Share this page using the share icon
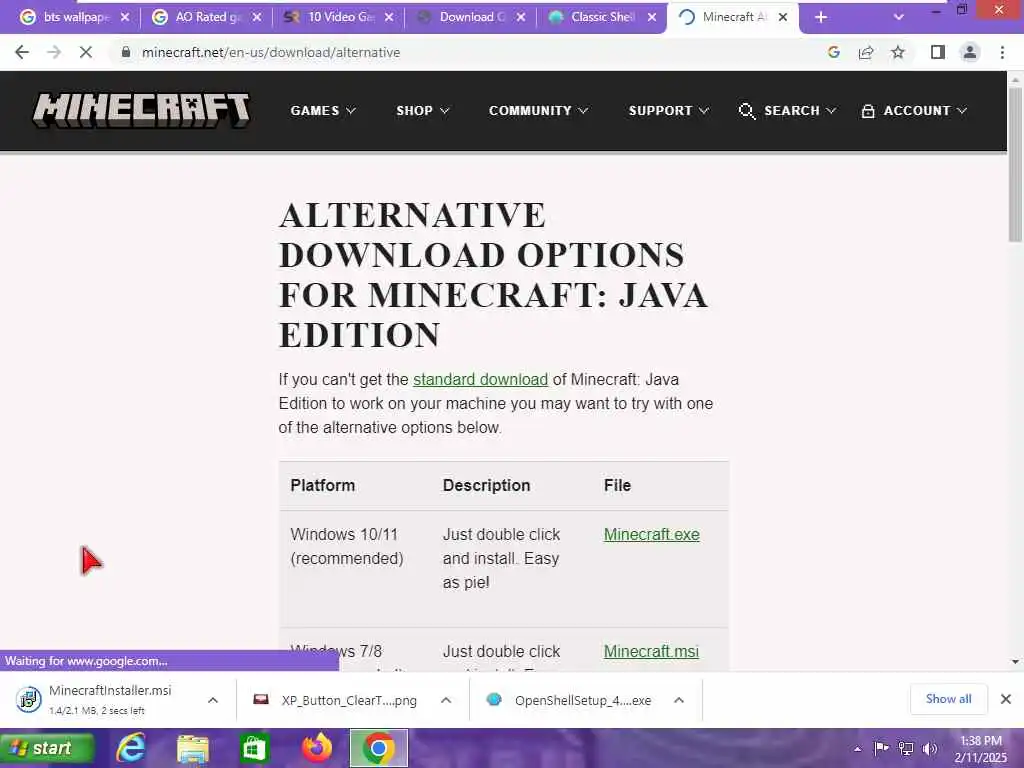 pos(866,52)
